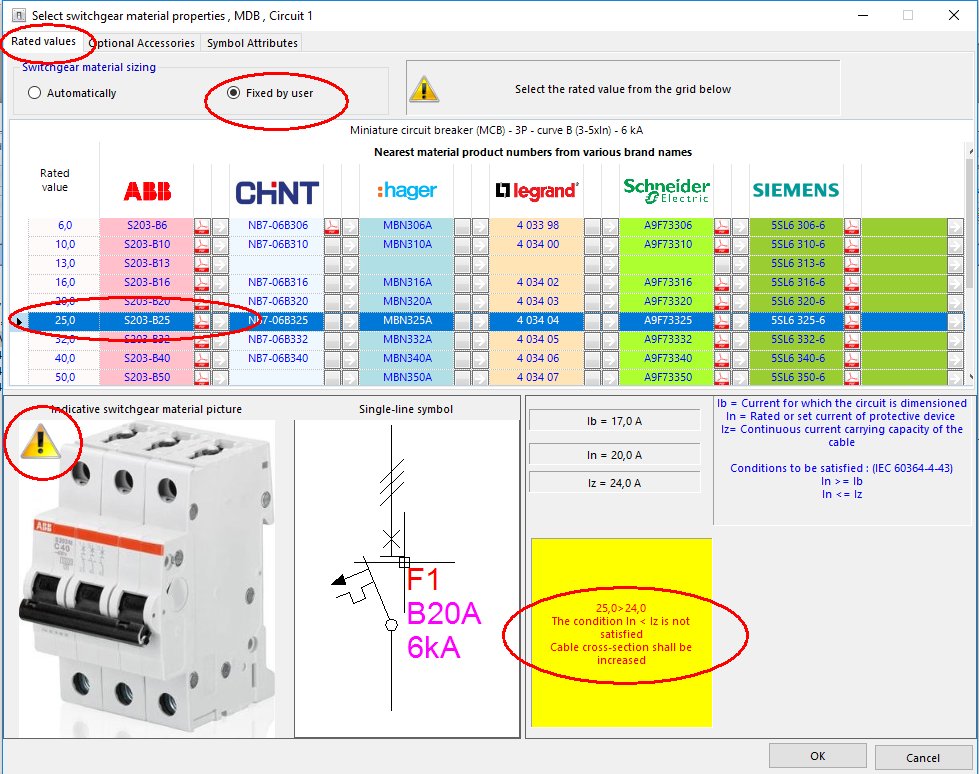
Task: Select the Automatically sizing option
Action: 34,92
